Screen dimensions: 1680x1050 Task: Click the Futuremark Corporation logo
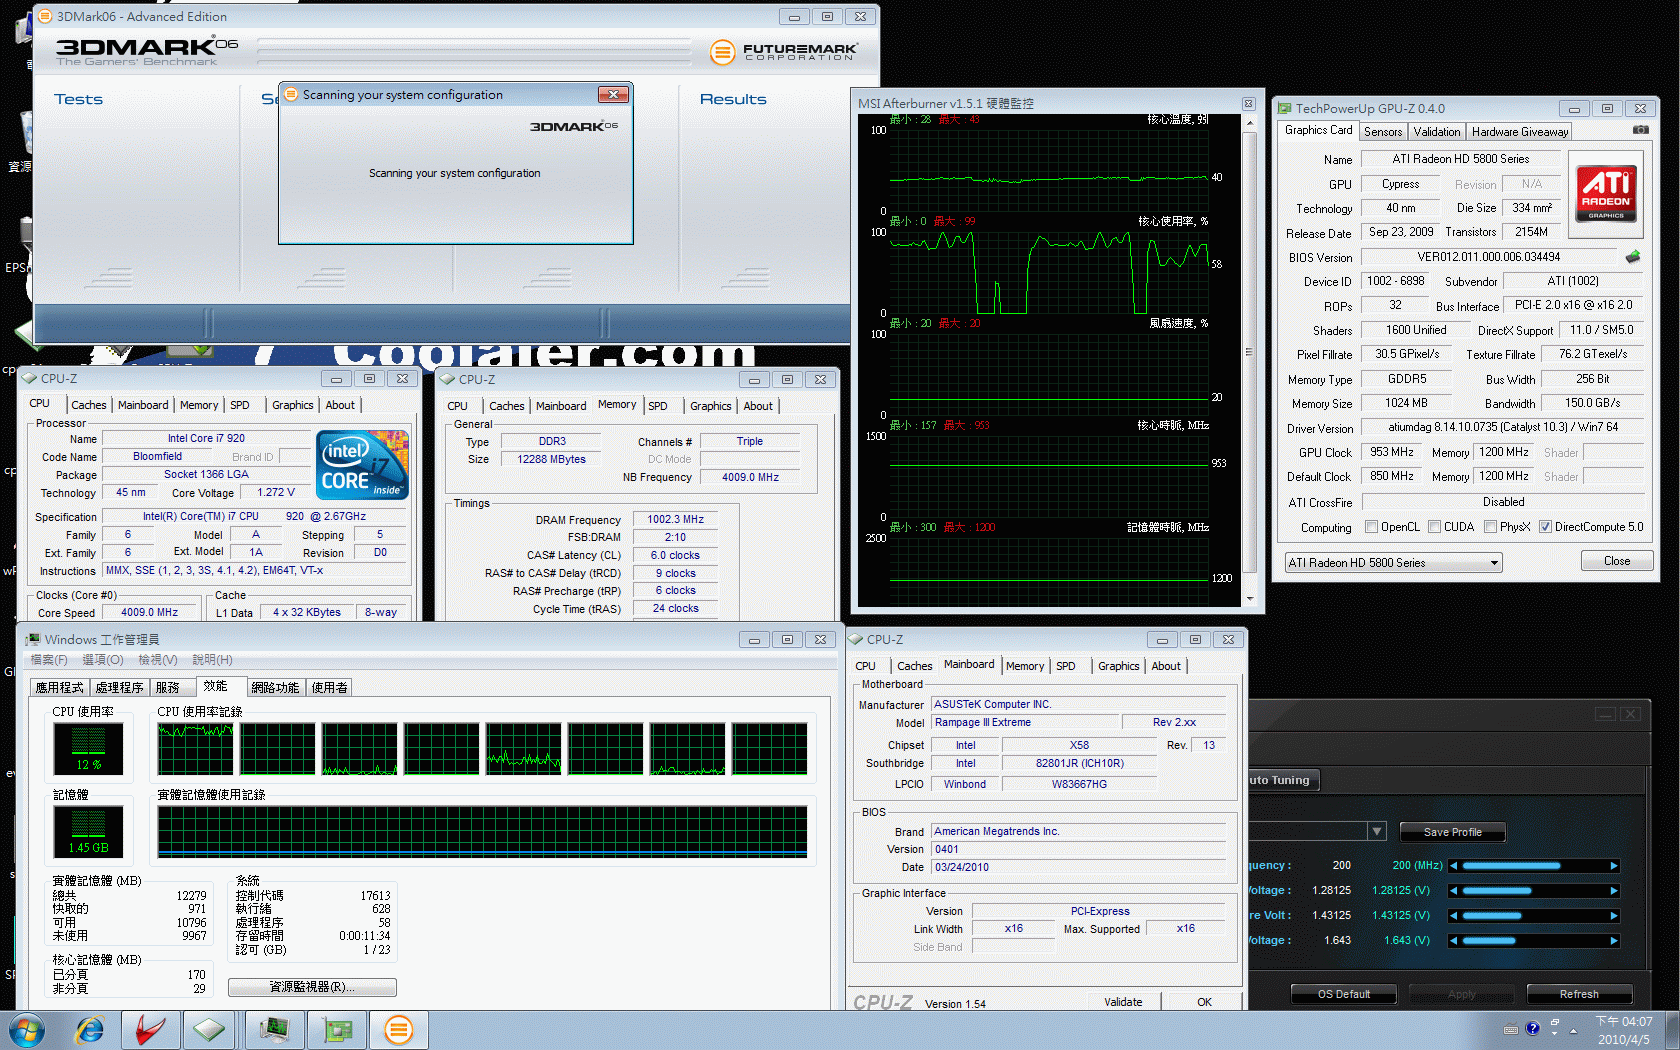(784, 52)
